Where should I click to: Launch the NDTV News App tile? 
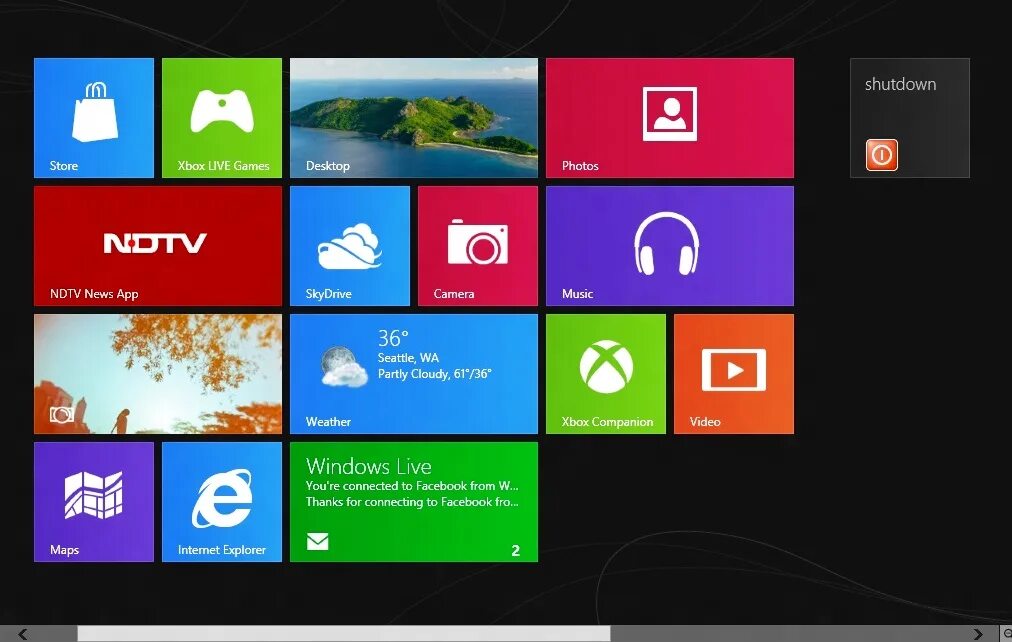pyautogui.click(x=157, y=246)
